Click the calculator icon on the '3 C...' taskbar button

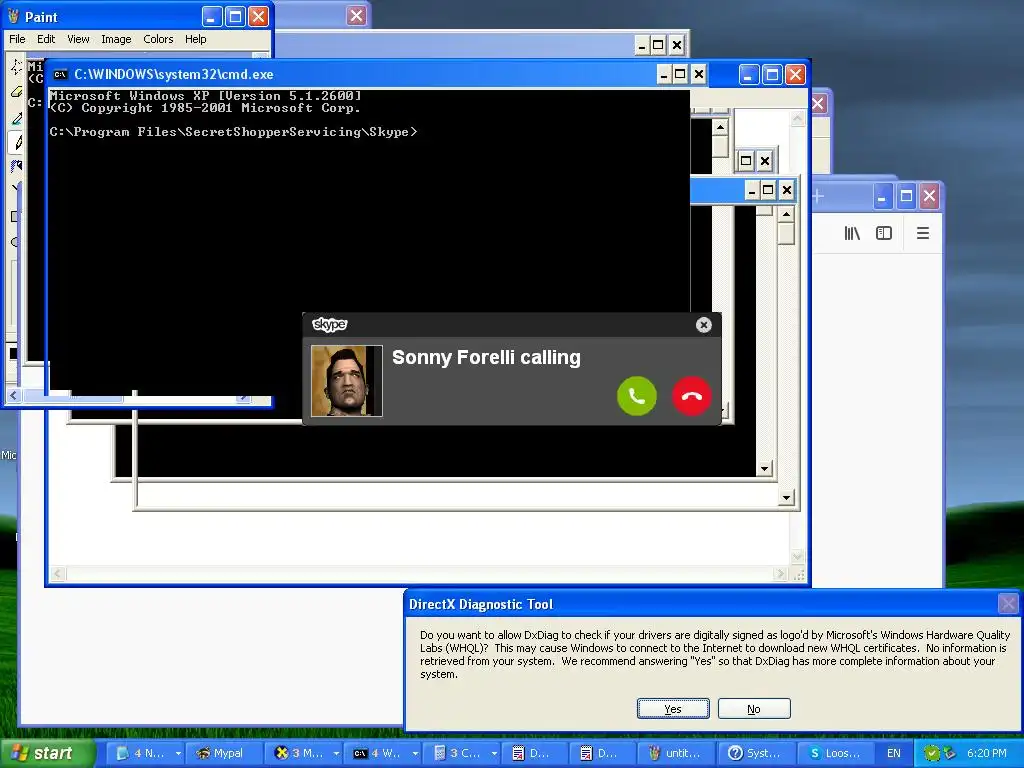pos(440,753)
